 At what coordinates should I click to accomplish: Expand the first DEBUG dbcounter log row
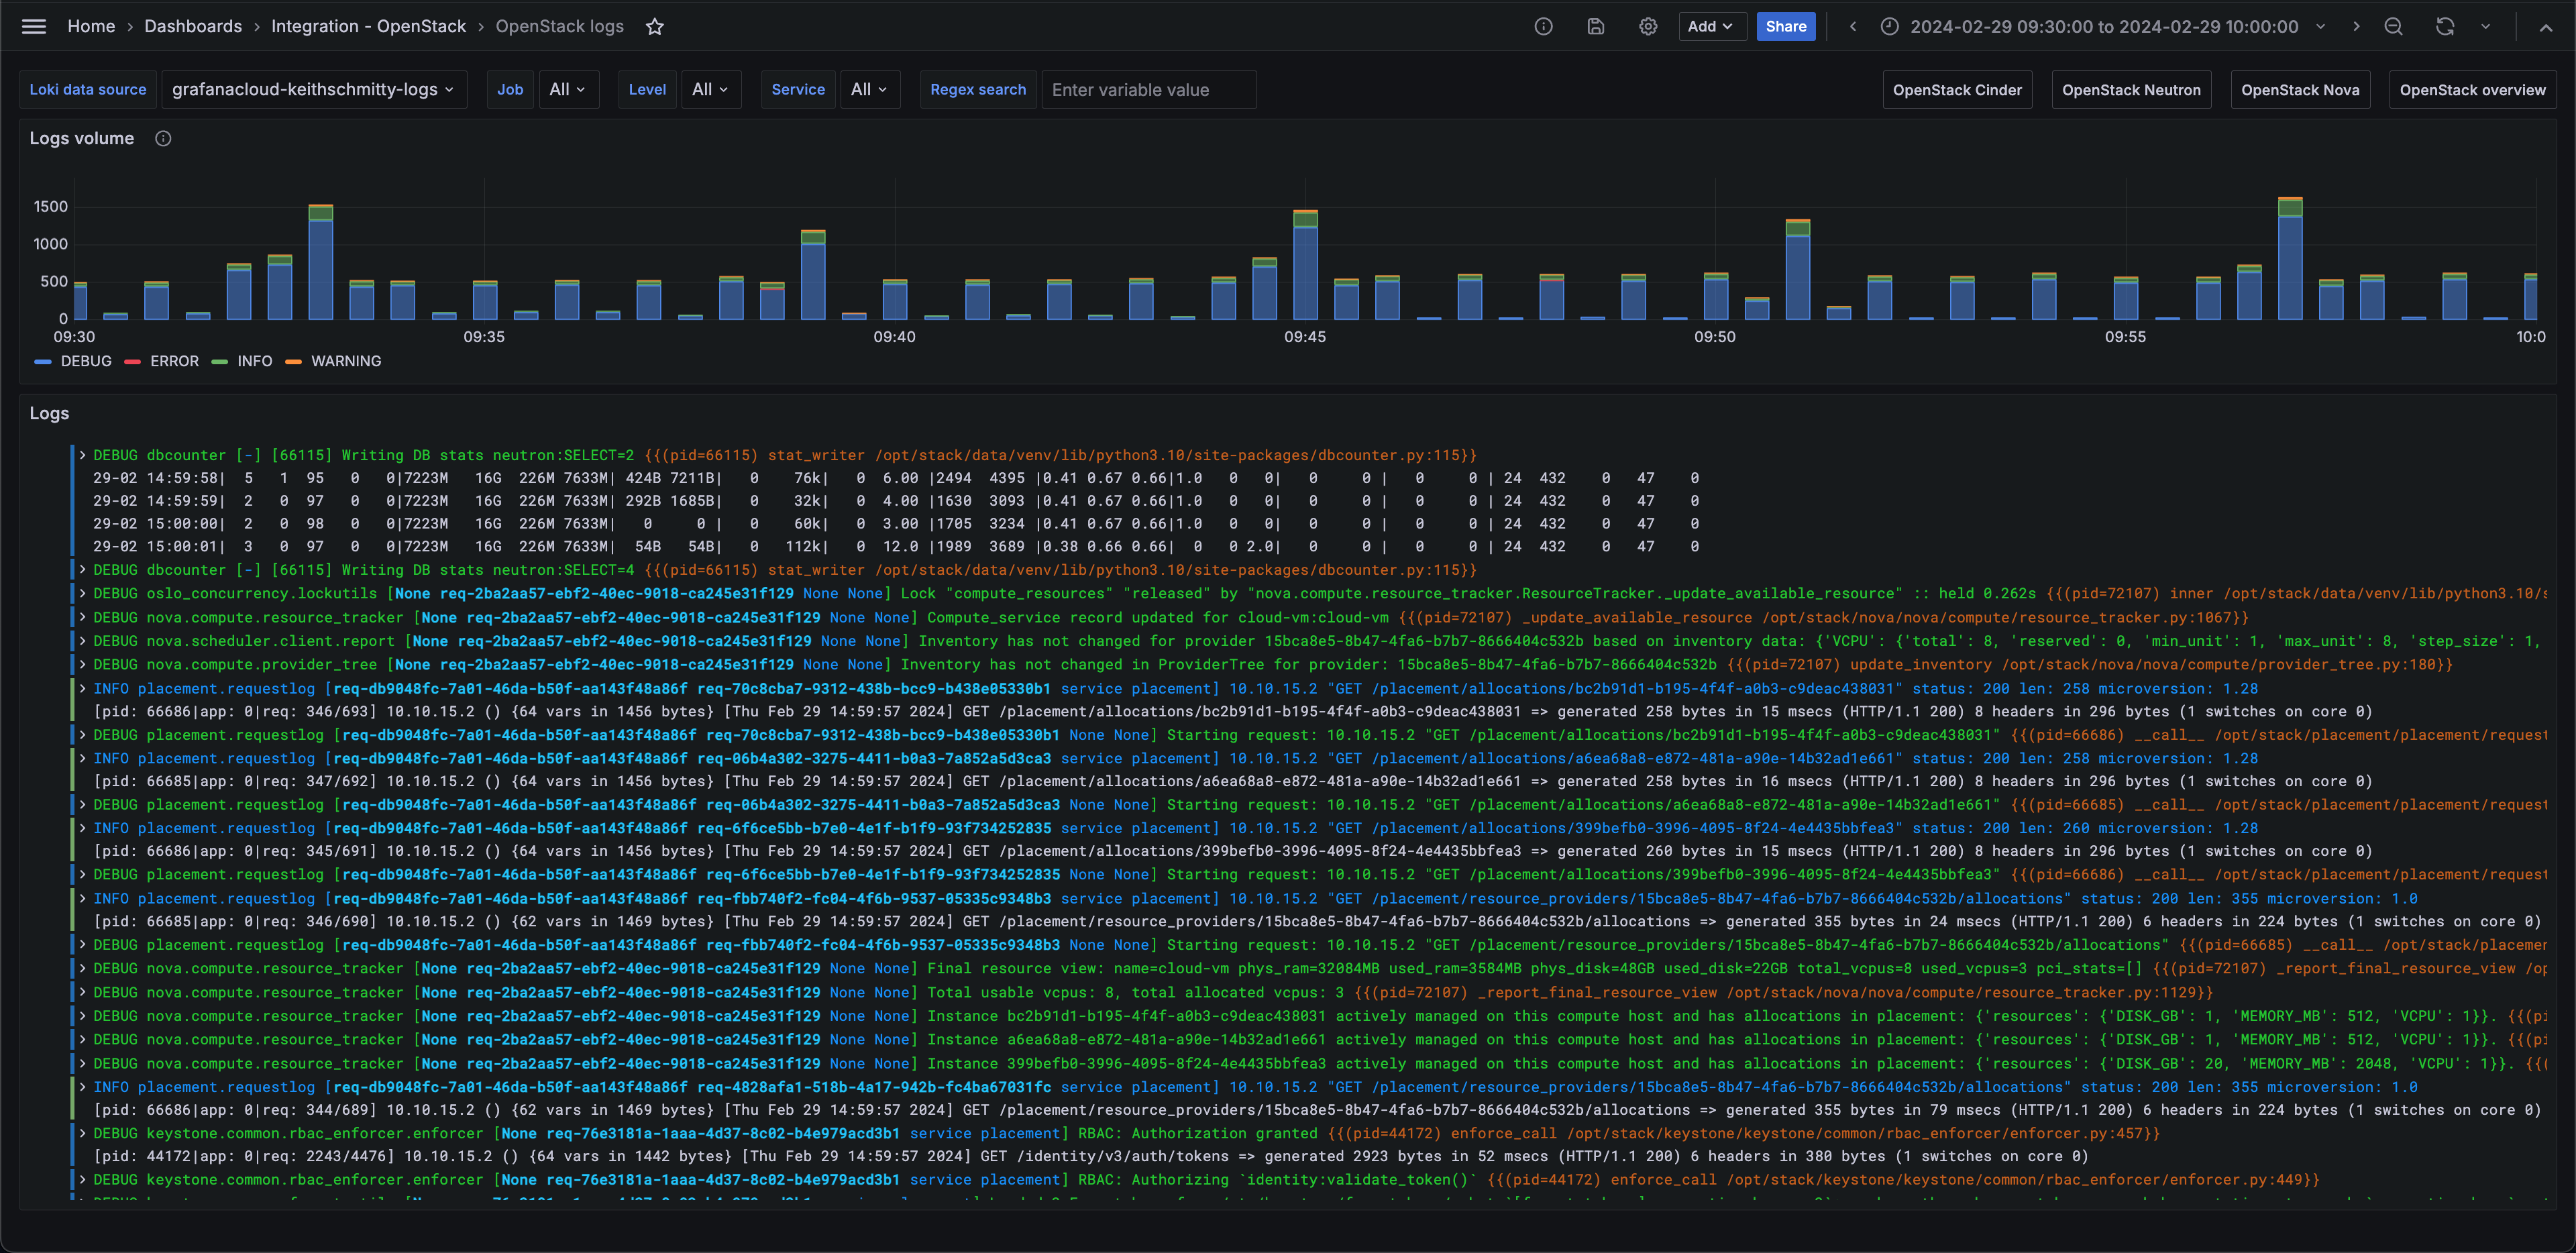[x=83, y=455]
